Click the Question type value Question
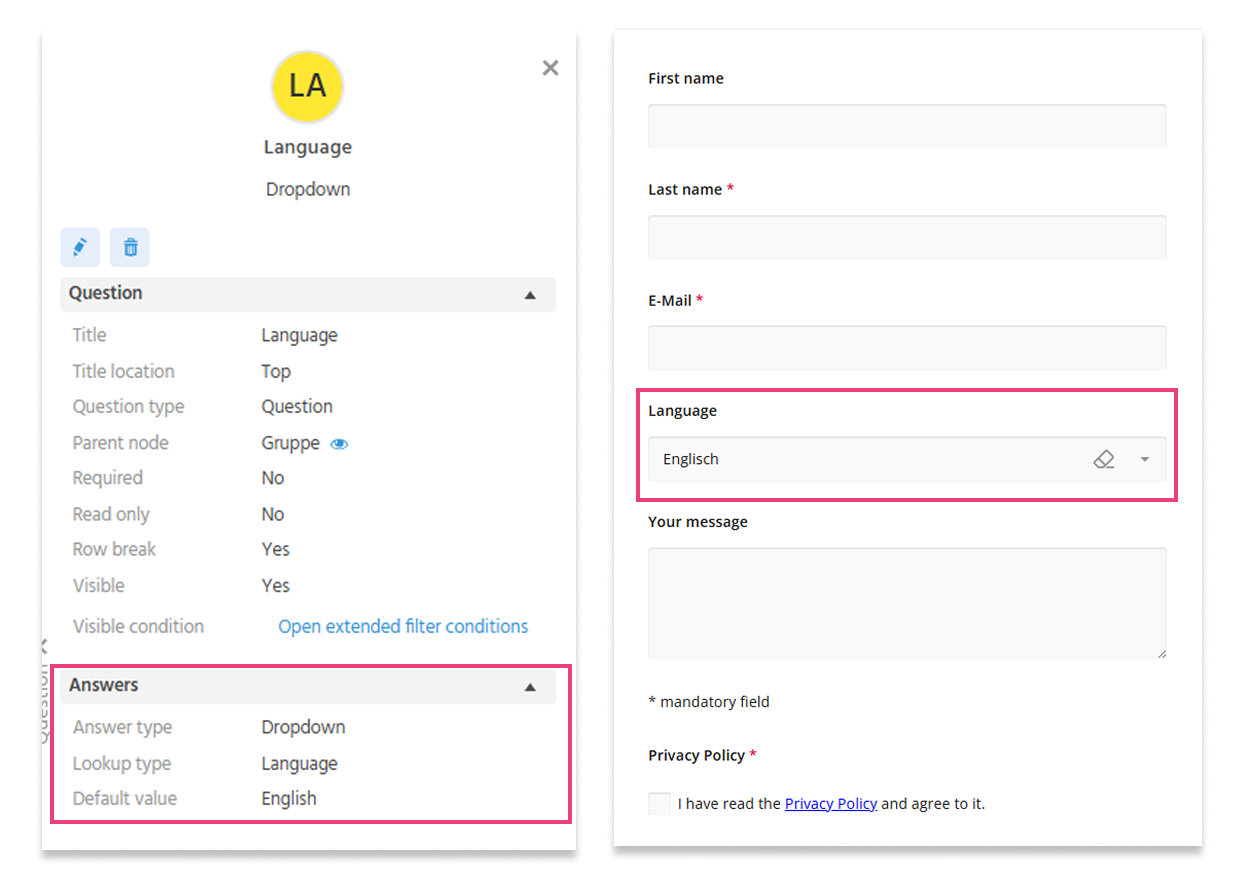This screenshot has height=878, width=1240. 297,407
